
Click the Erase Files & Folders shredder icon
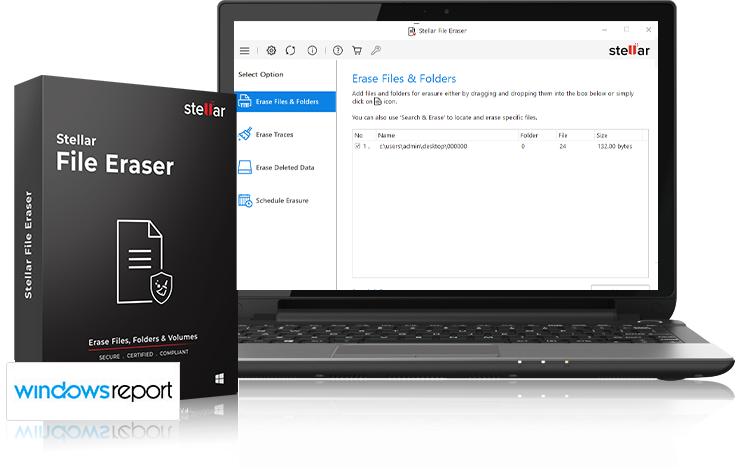[245, 101]
